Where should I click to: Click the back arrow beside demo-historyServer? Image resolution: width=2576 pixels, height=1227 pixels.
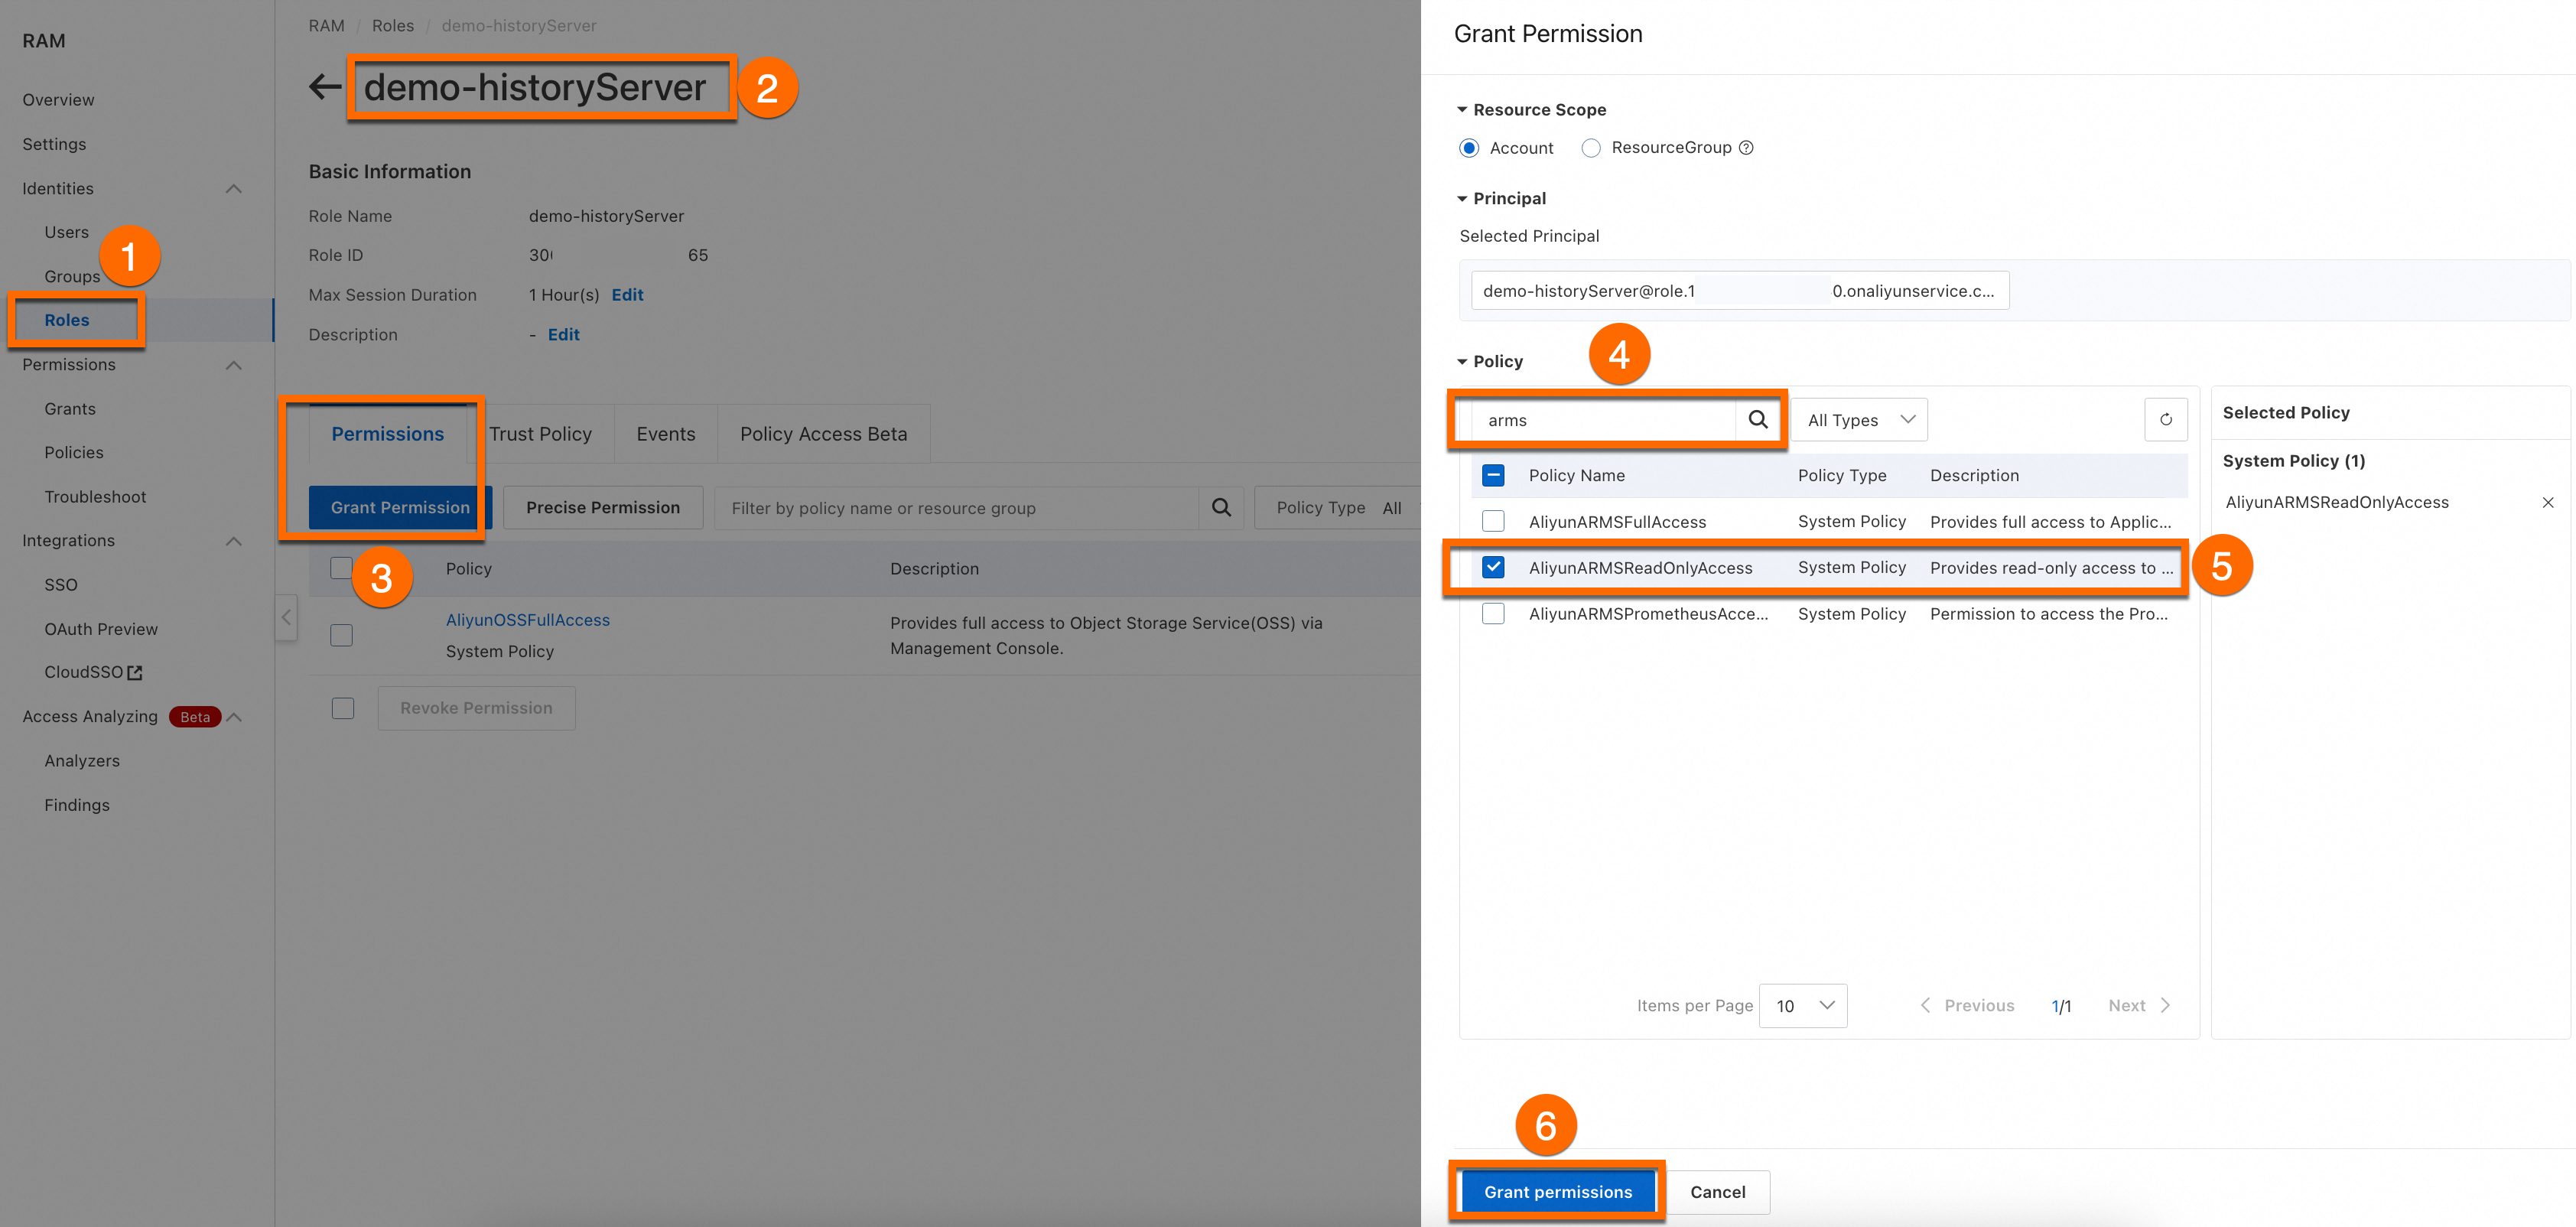[x=325, y=87]
